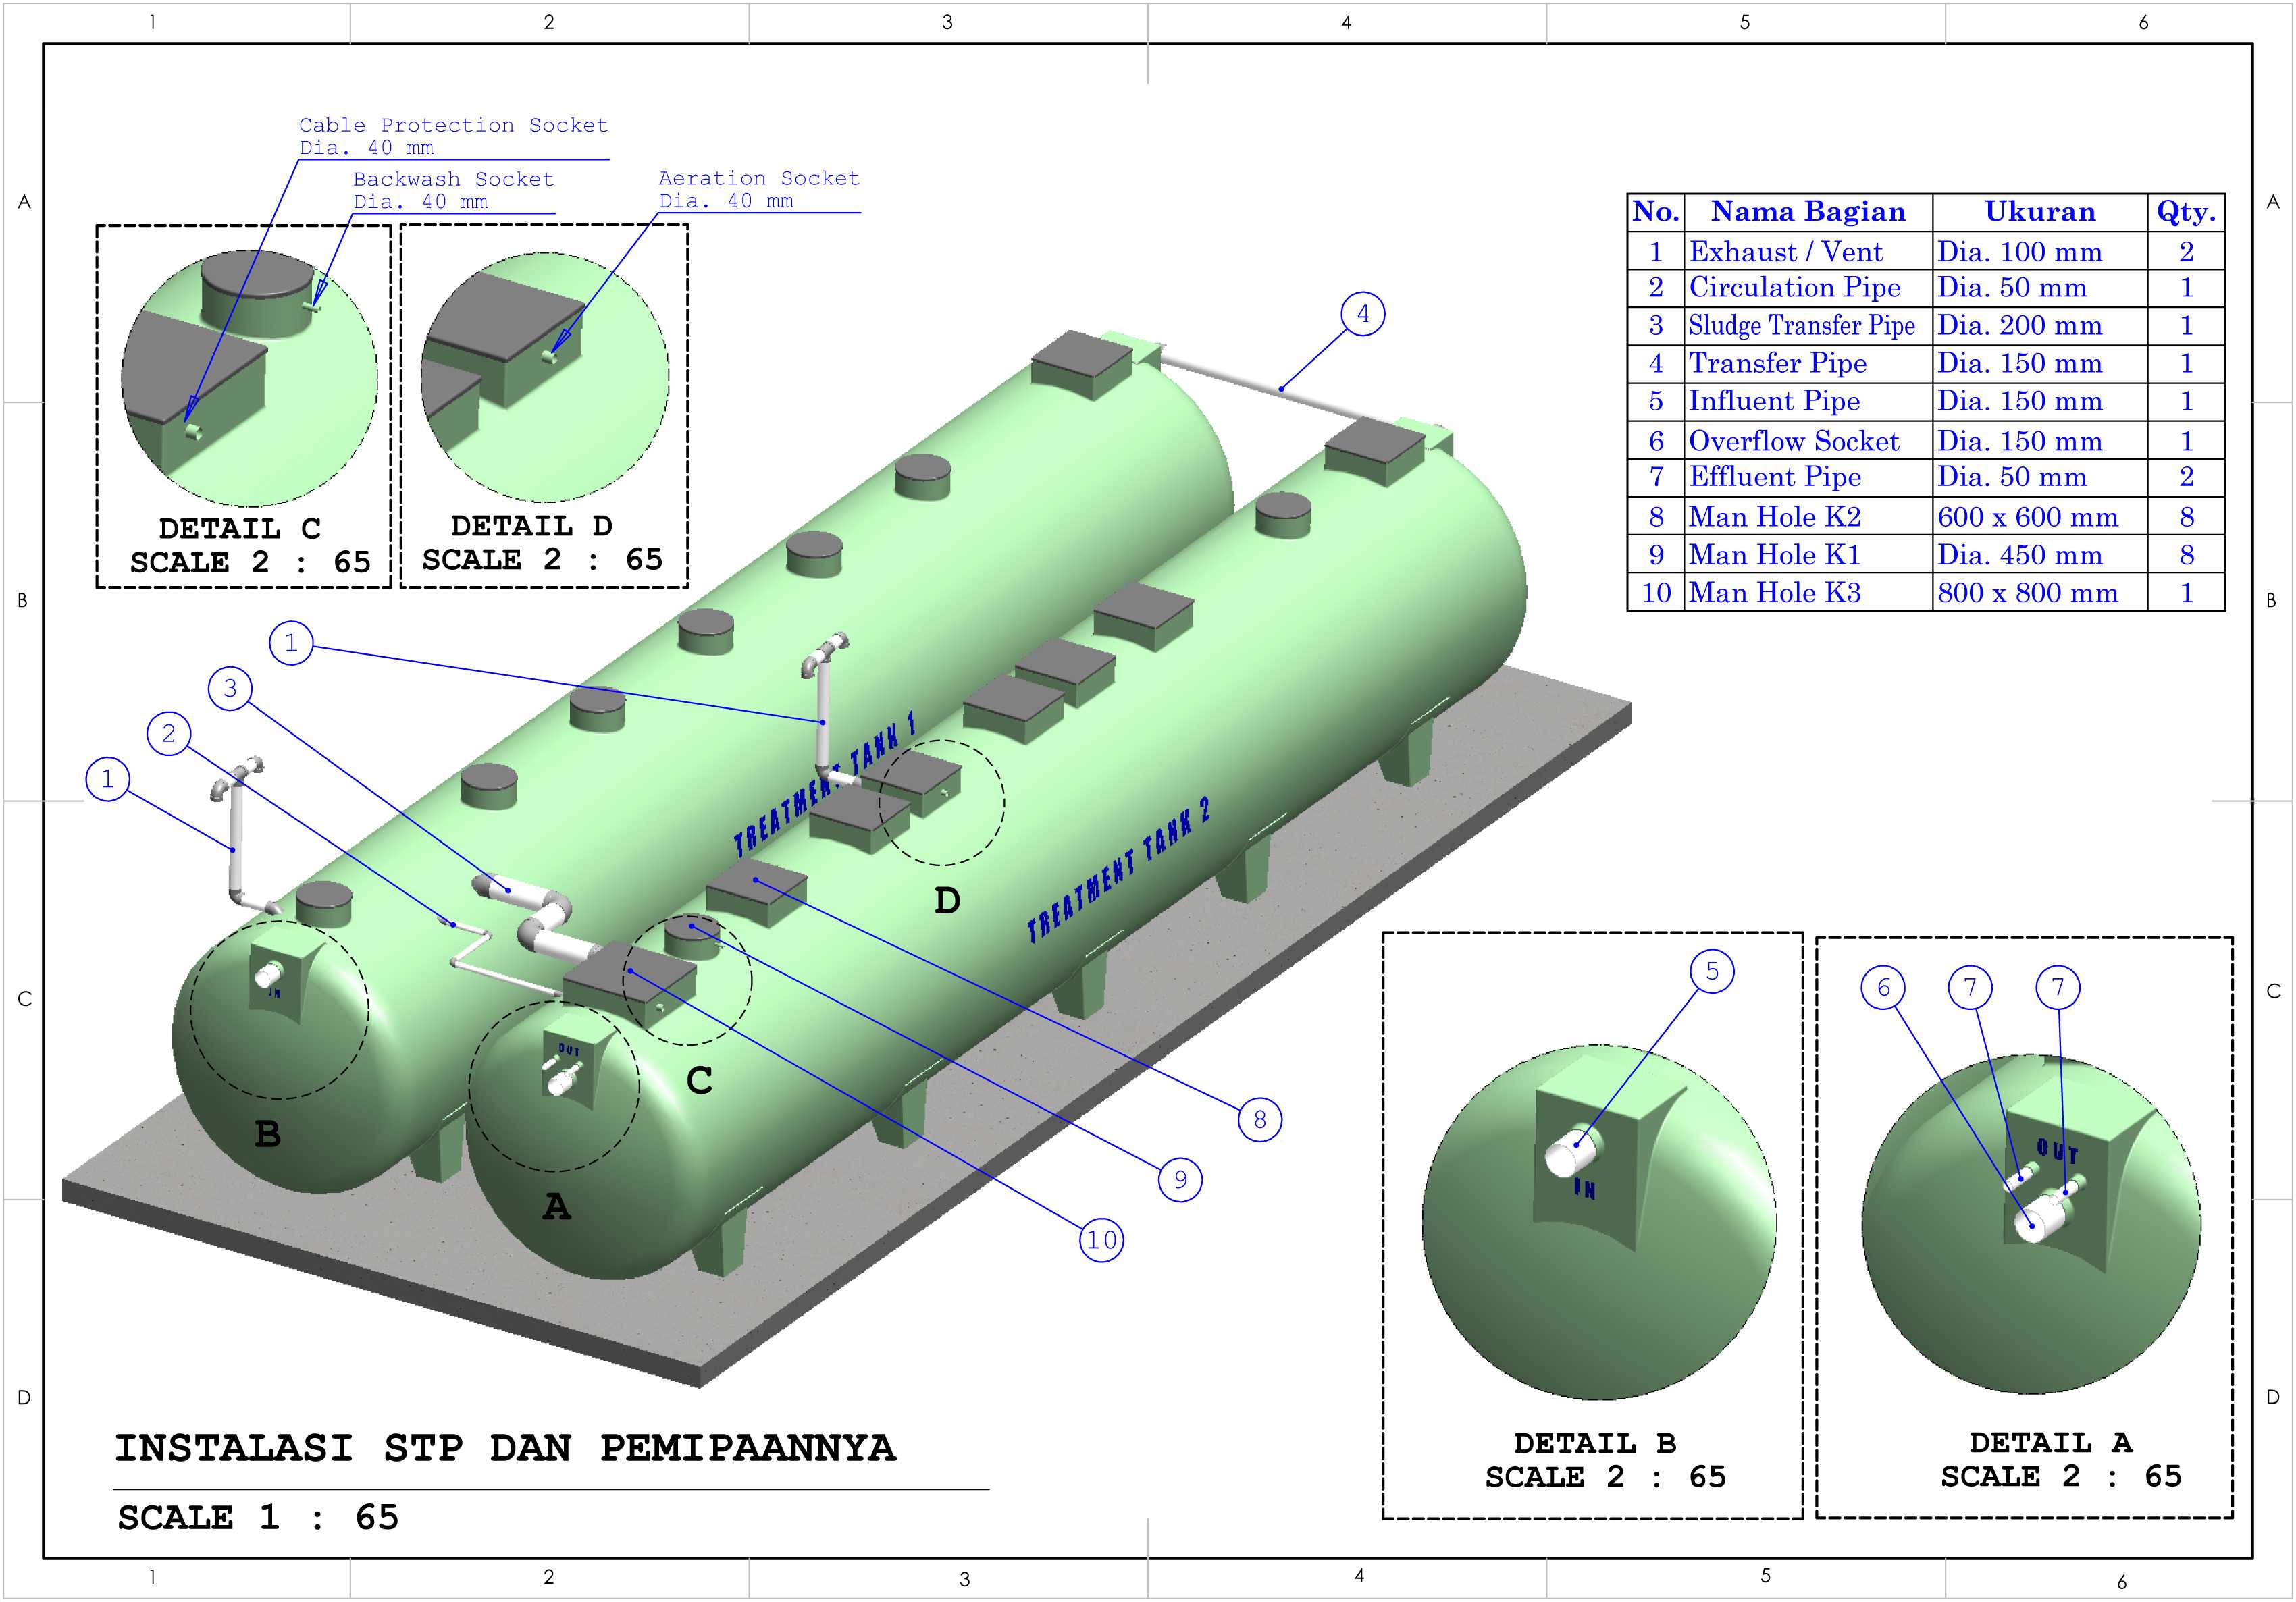Select the "DETAIL C" view title
Screen dimensions: 2296x1602
pos(240,528)
